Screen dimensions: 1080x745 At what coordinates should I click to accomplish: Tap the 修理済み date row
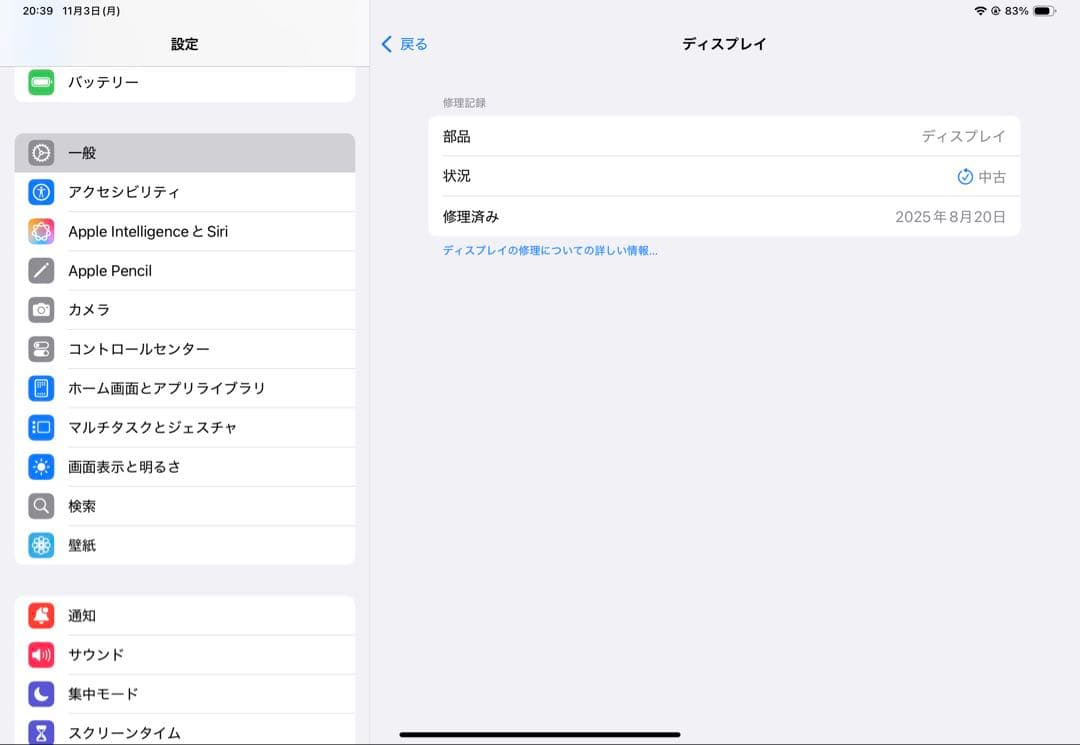(x=724, y=216)
